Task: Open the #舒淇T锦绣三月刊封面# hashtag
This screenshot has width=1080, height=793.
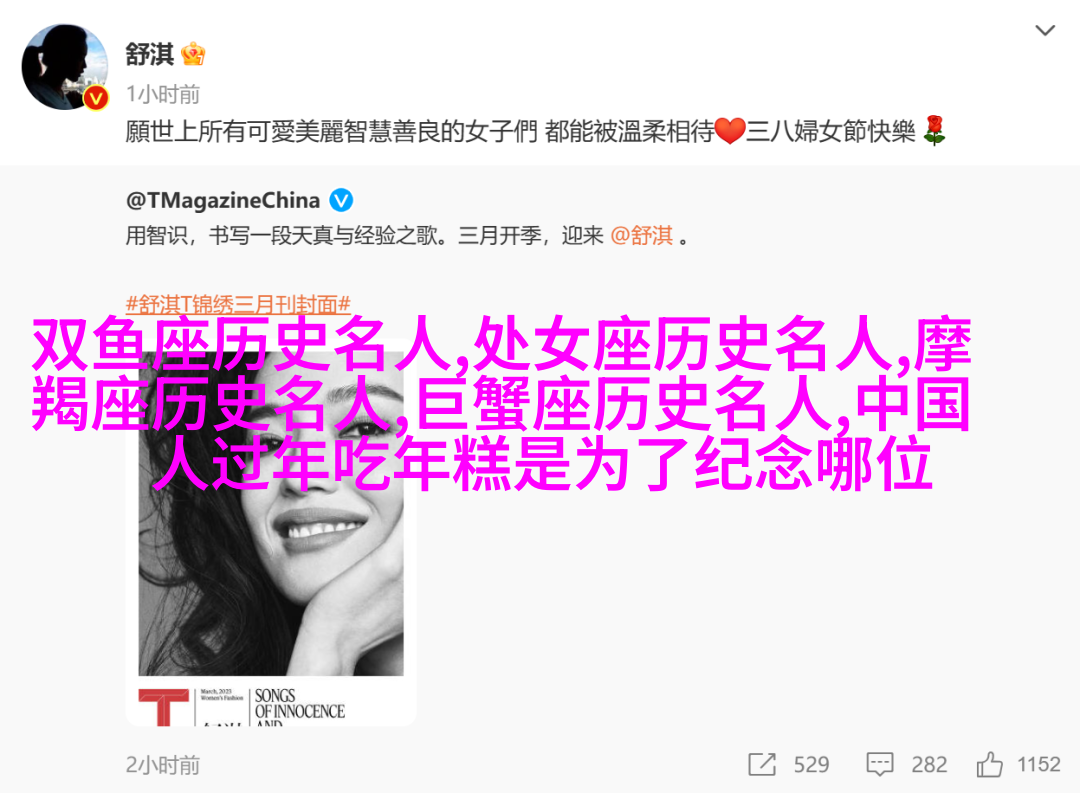Action: [238, 304]
